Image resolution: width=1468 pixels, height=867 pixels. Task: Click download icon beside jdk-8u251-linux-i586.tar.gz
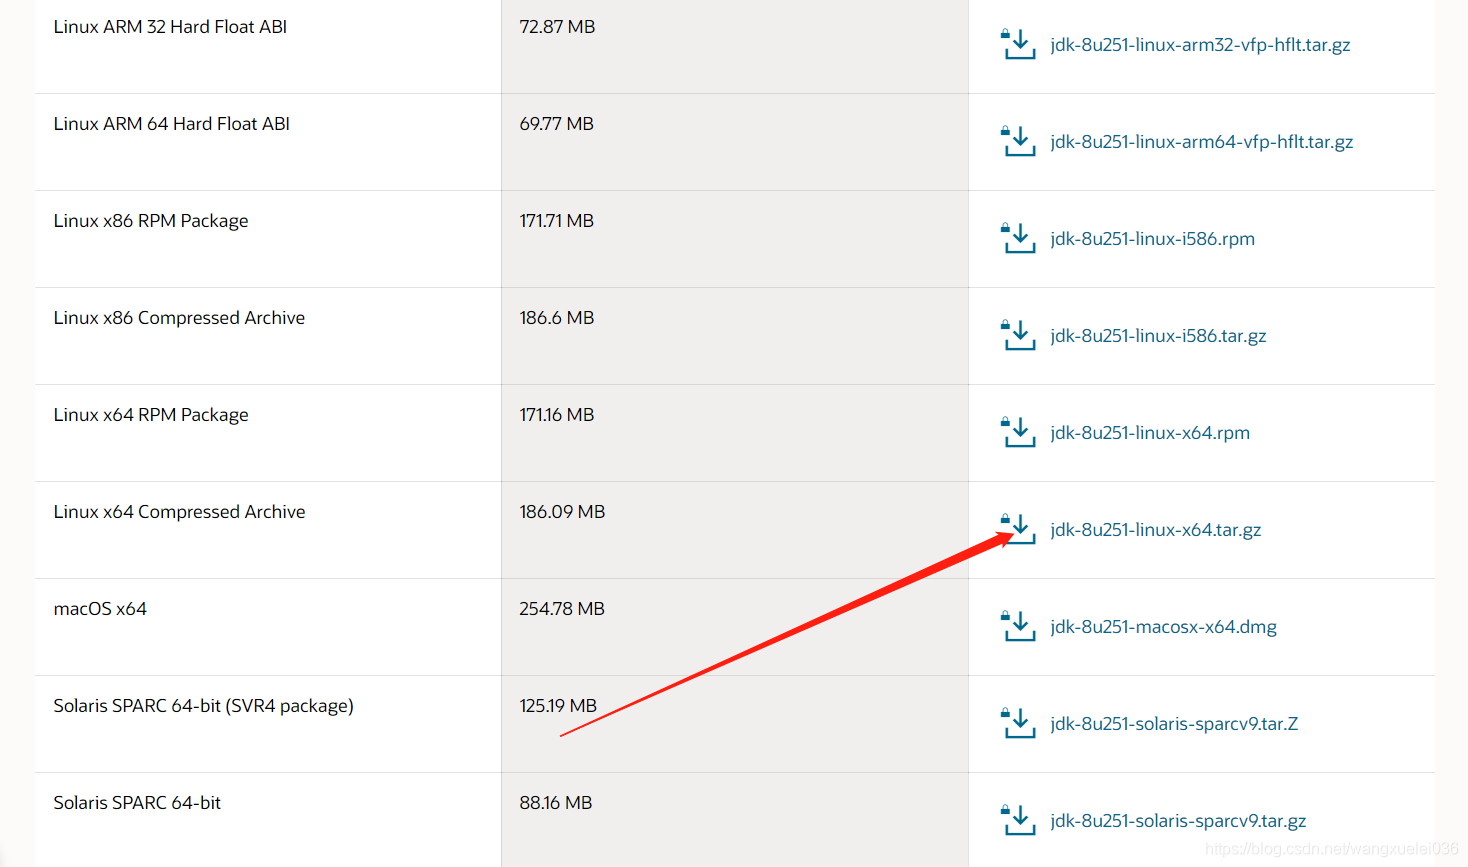click(x=1018, y=336)
